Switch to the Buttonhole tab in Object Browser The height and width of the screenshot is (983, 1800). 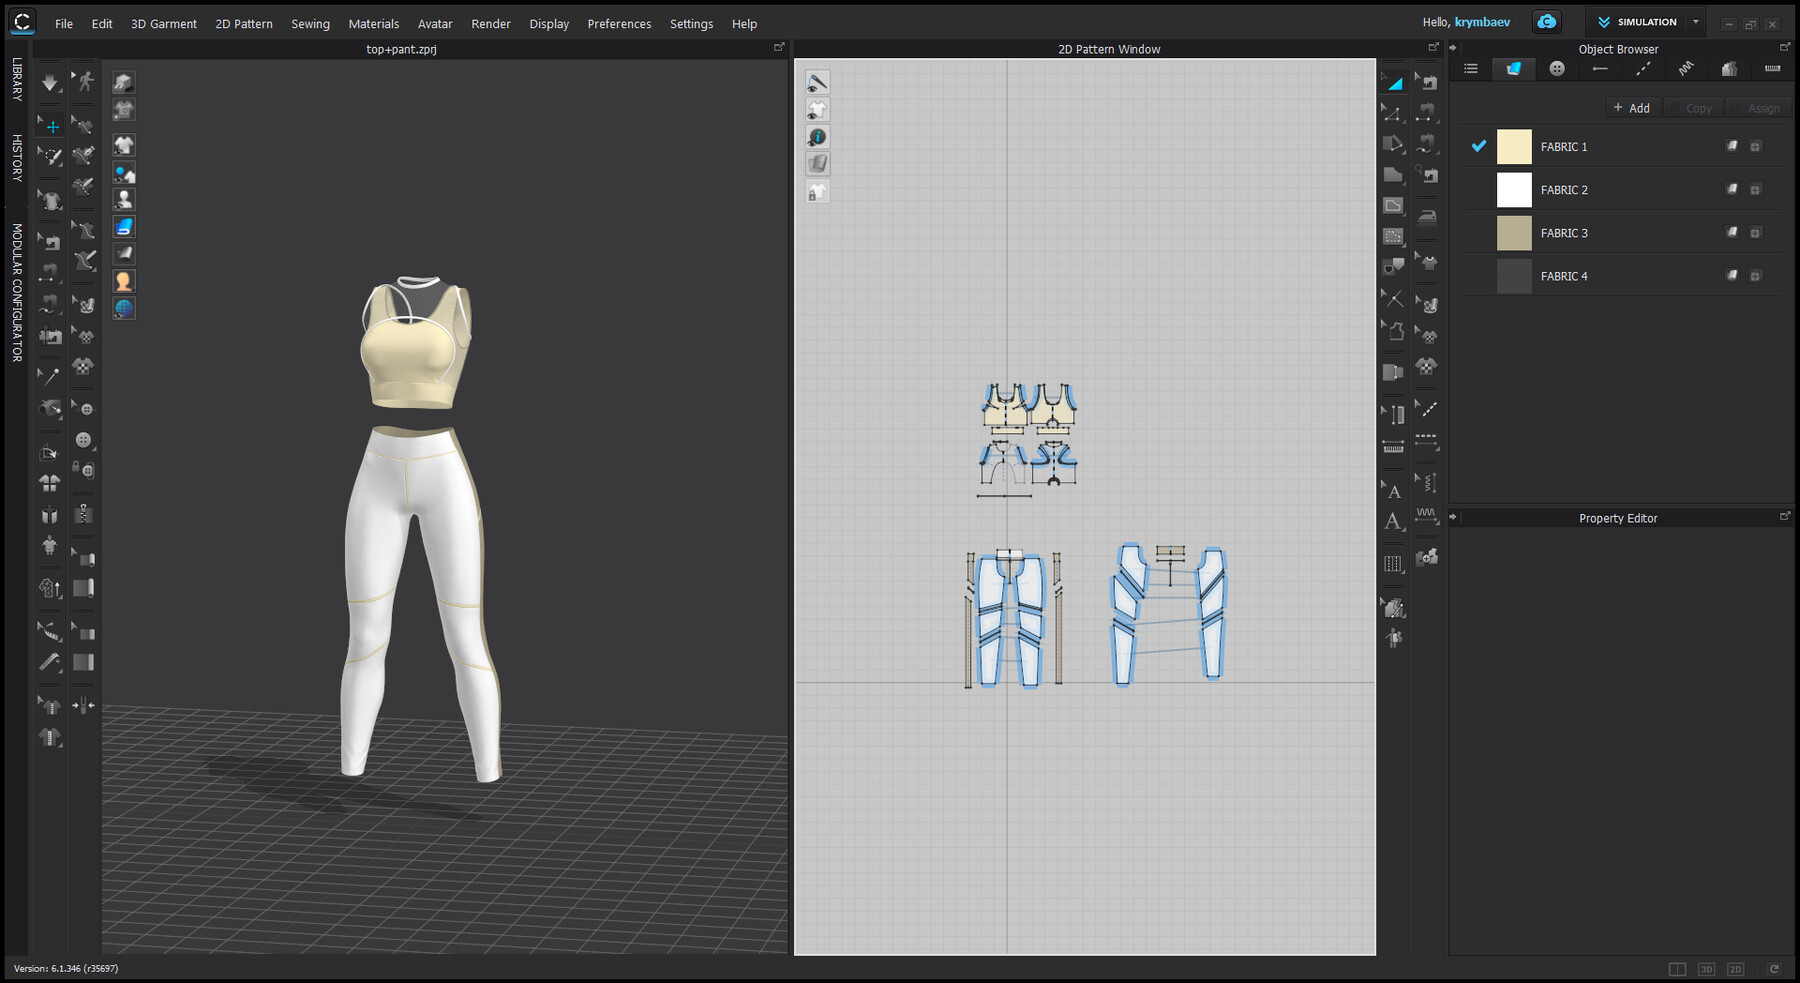click(x=1600, y=69)
